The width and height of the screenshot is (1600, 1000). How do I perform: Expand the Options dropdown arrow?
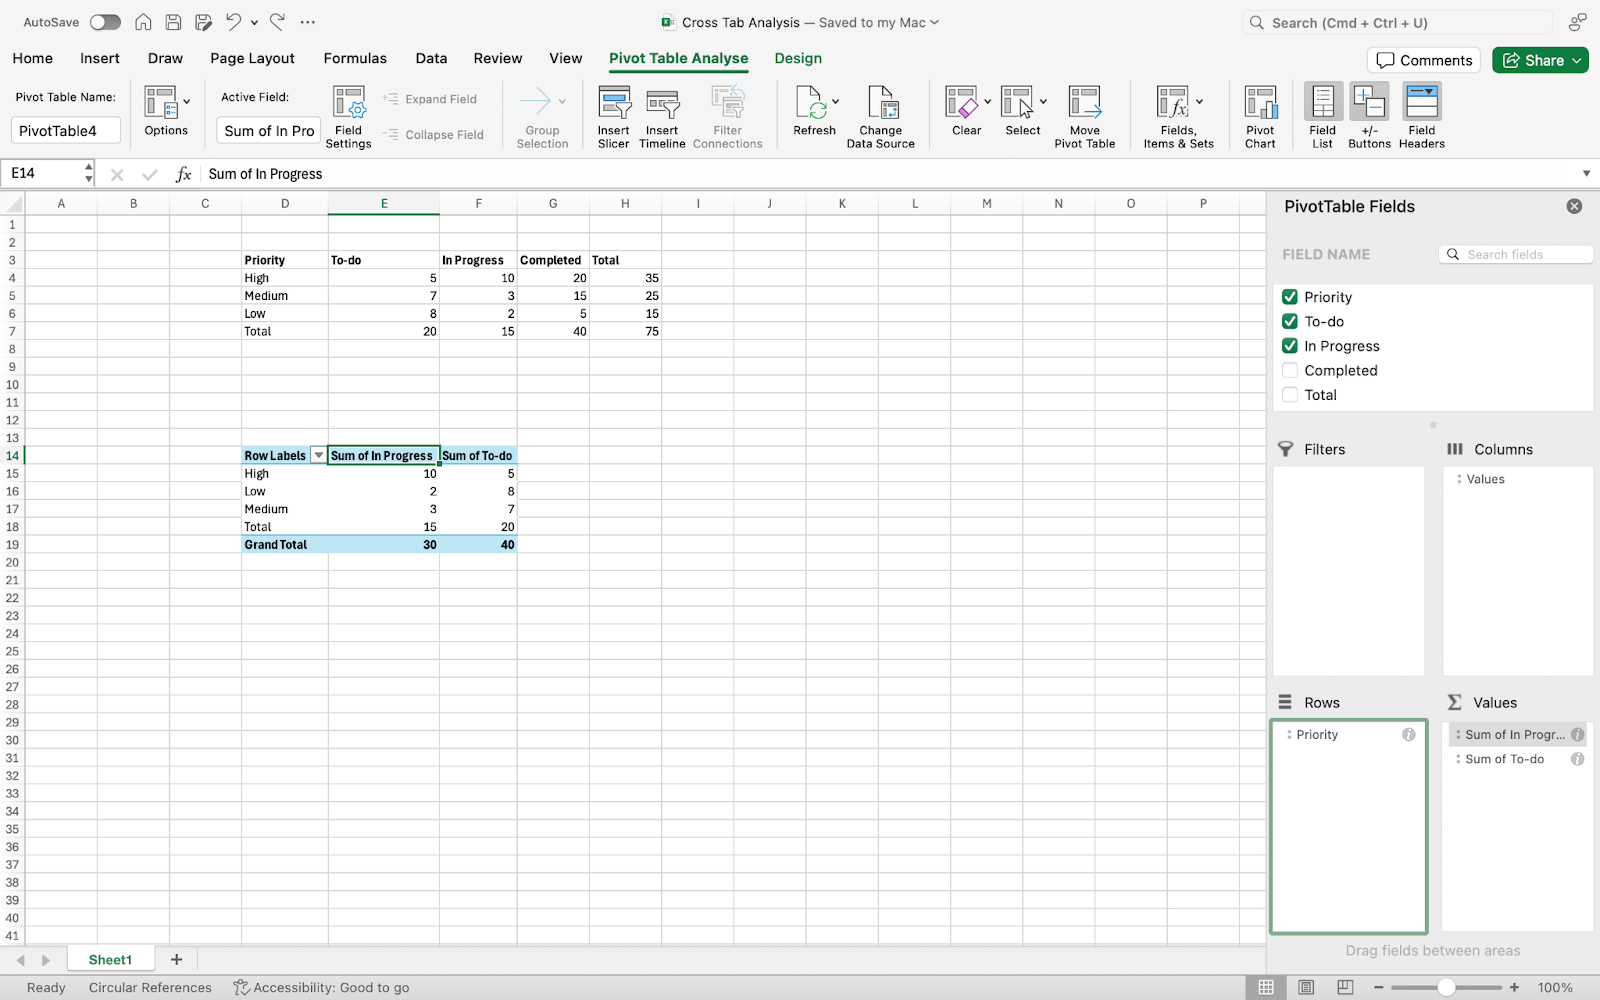(185, 100)
